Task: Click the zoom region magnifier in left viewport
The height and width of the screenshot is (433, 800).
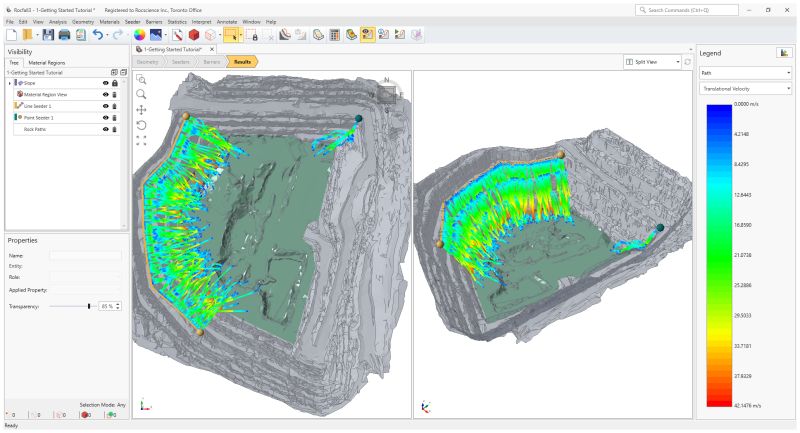Action: (141, 80)
